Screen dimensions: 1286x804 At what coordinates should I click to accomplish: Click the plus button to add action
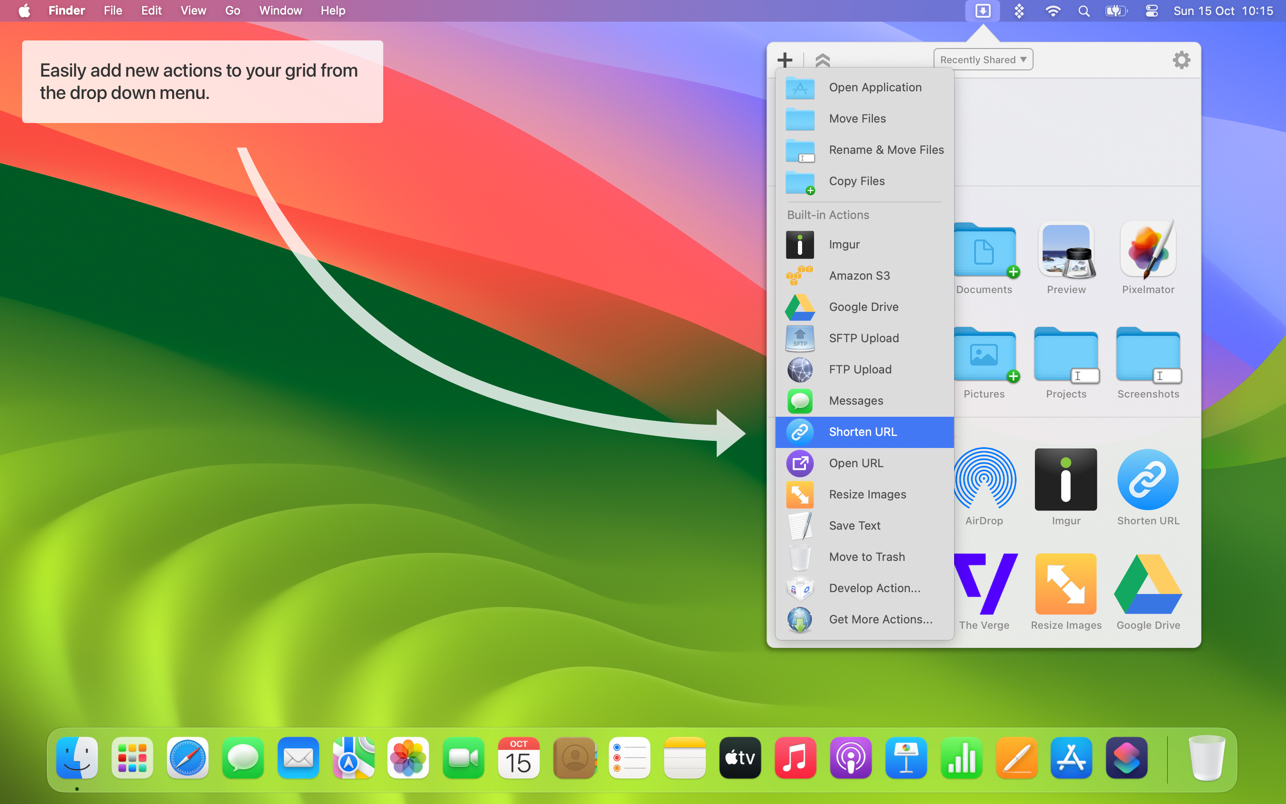click(x=785, y=60)
